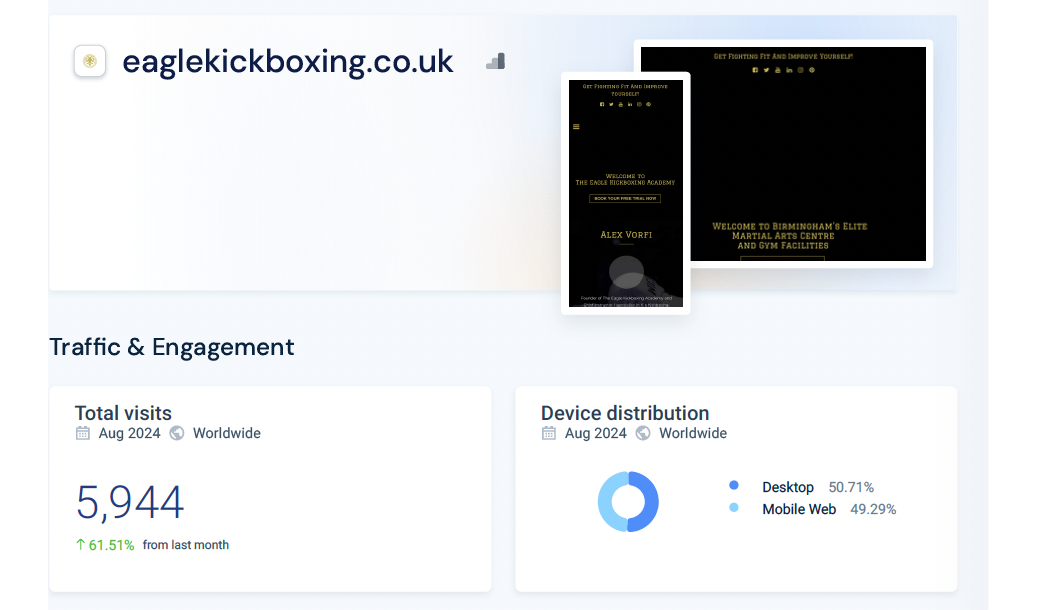The width and height of the screenshot is (1038, 610).
Task: Click the hamburger menu in mobile preview
Action: tap(576, 127)
